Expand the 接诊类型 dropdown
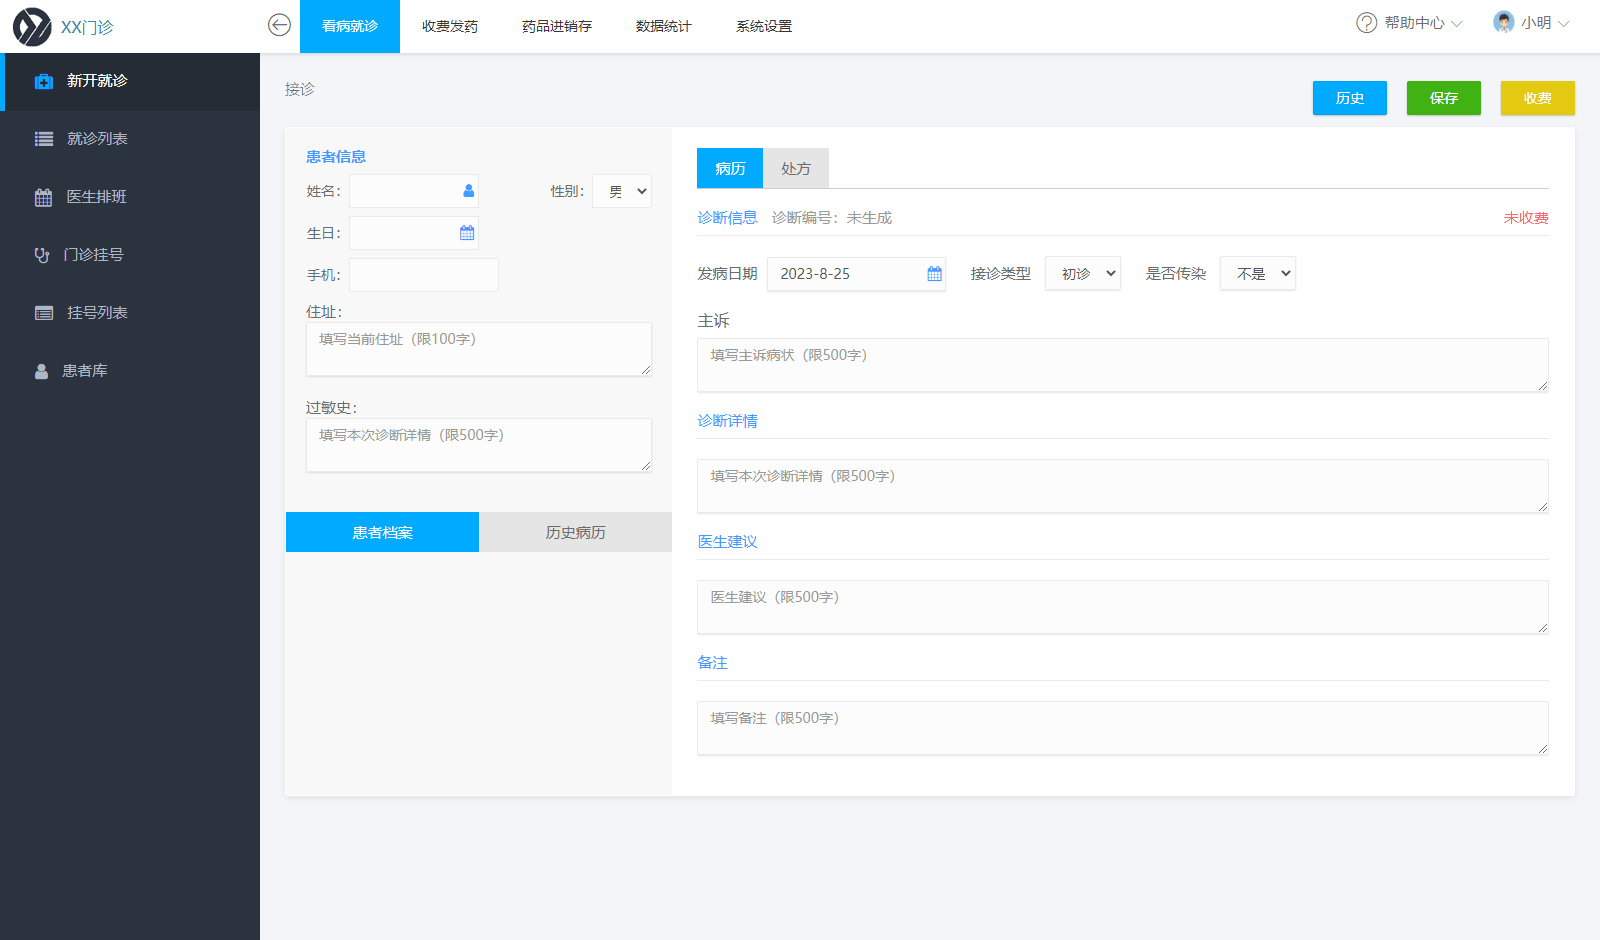The width and height of the screenshot is (1600, 940). (x=1082, y=274)
